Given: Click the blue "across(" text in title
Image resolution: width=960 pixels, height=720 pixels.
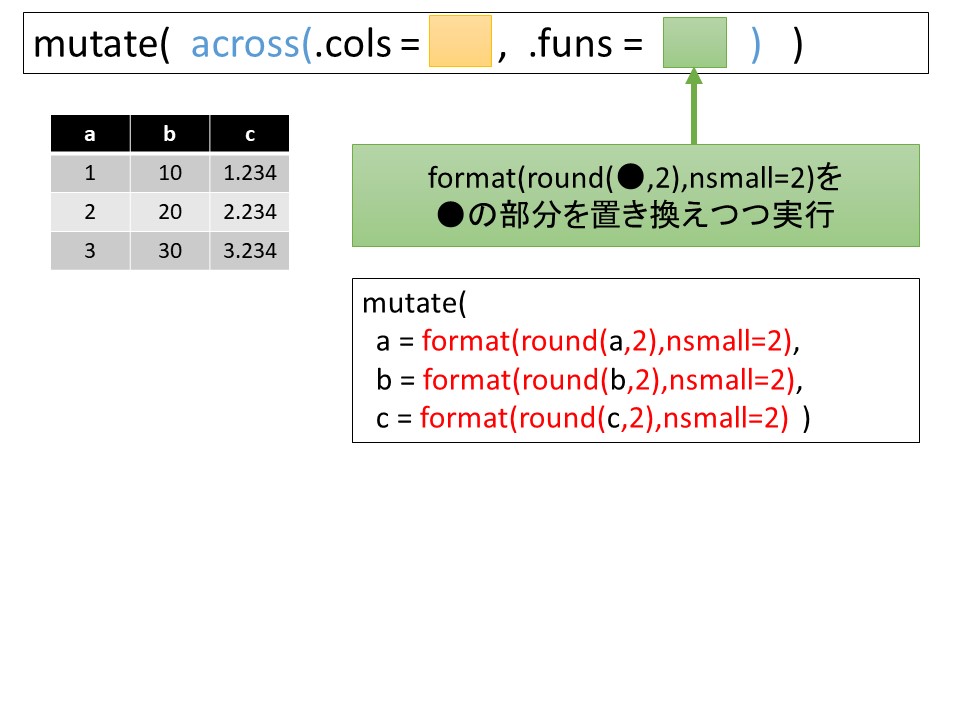Looking at the screenshot, I should click(x=251, y=45).
